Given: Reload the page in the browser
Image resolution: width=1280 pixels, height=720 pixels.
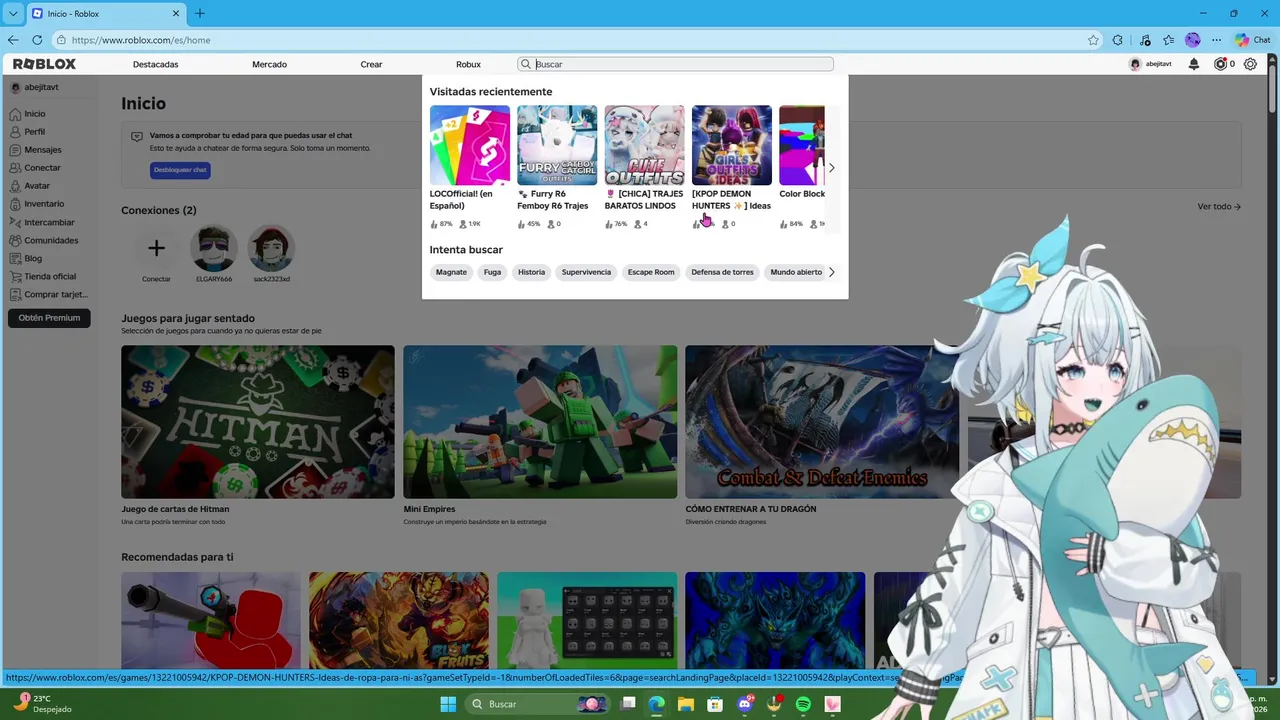Looking at the screenshot, I should (37, 40).
